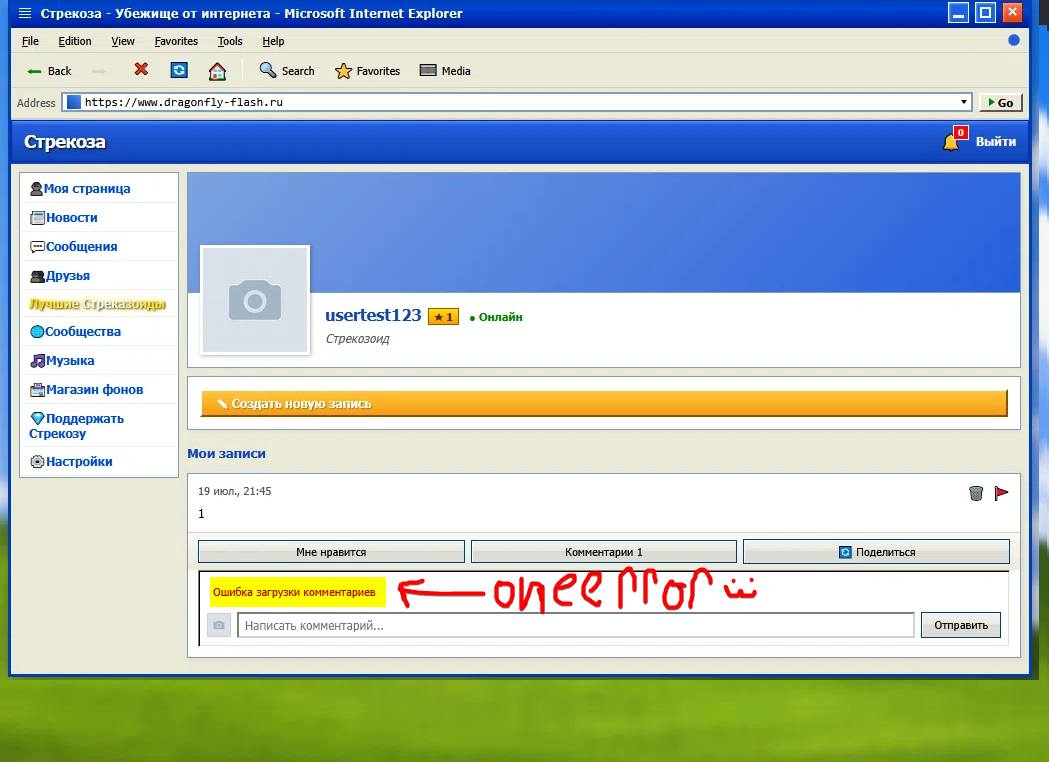Click the address URL field
Viewport: 1049px width, 762px height.
pyautogui.click(x=516, y=102)
